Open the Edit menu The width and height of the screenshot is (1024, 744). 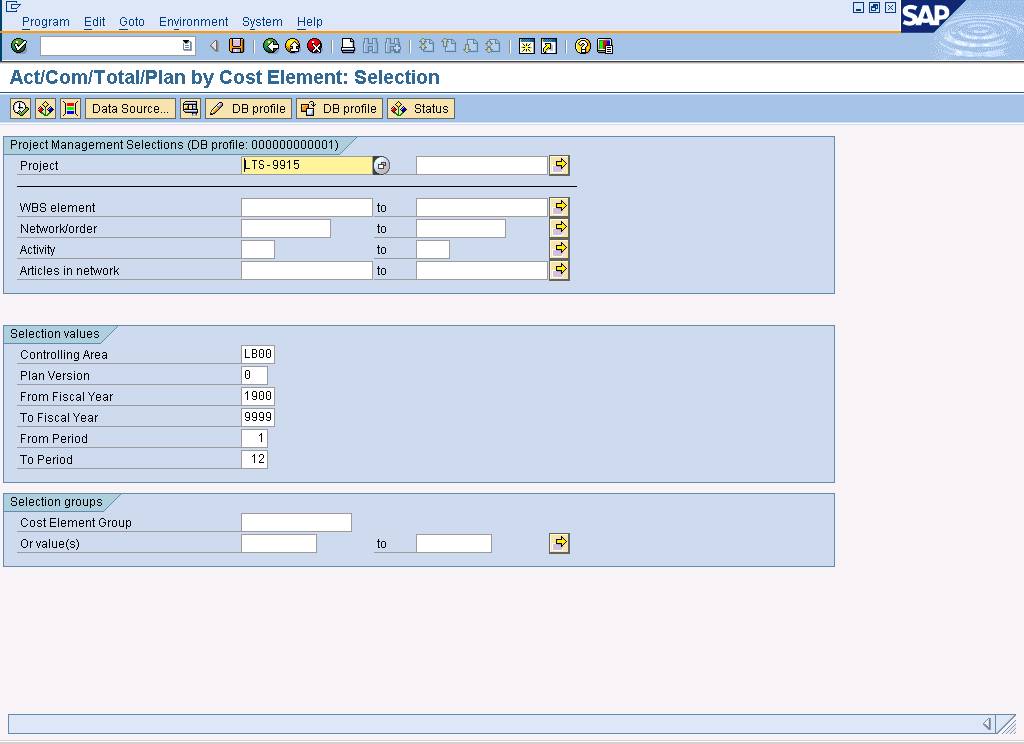95,22
